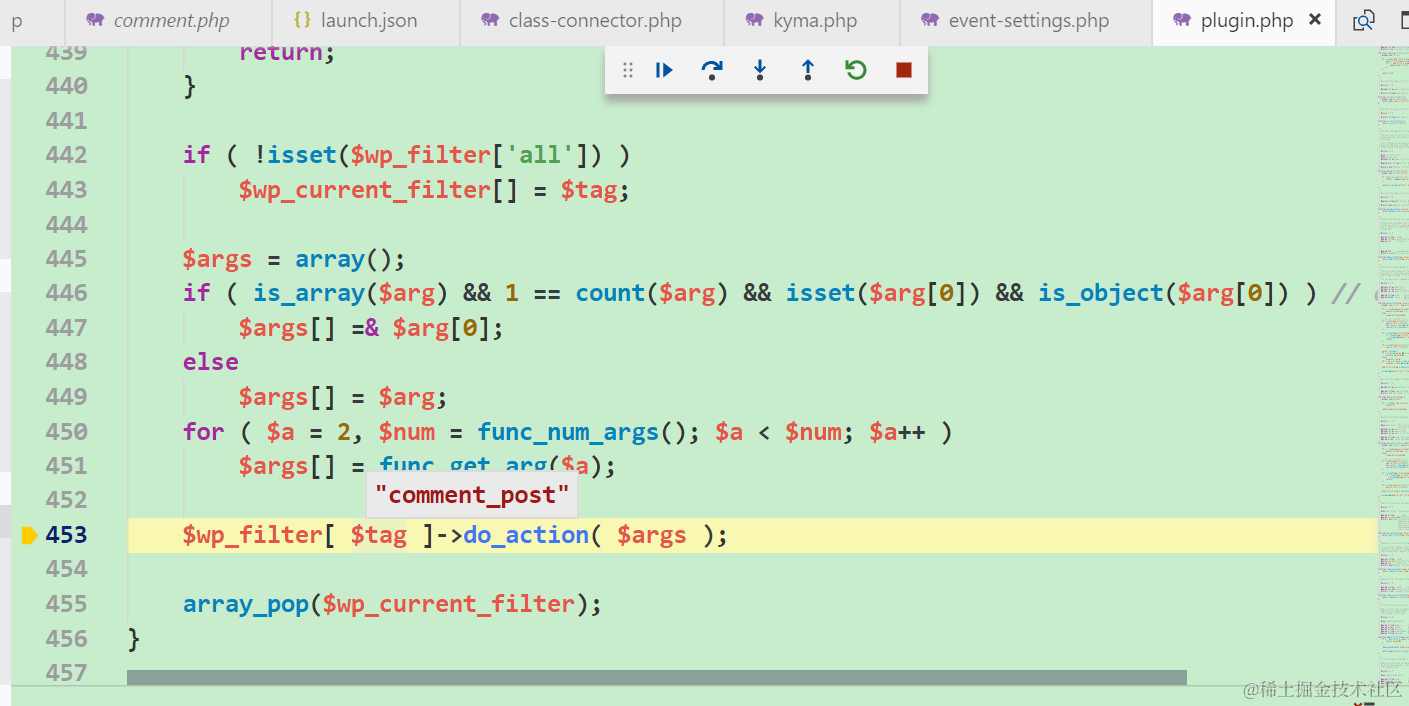Continue debugging with the Continue button
1409x706 pixels.
[664, 70]
